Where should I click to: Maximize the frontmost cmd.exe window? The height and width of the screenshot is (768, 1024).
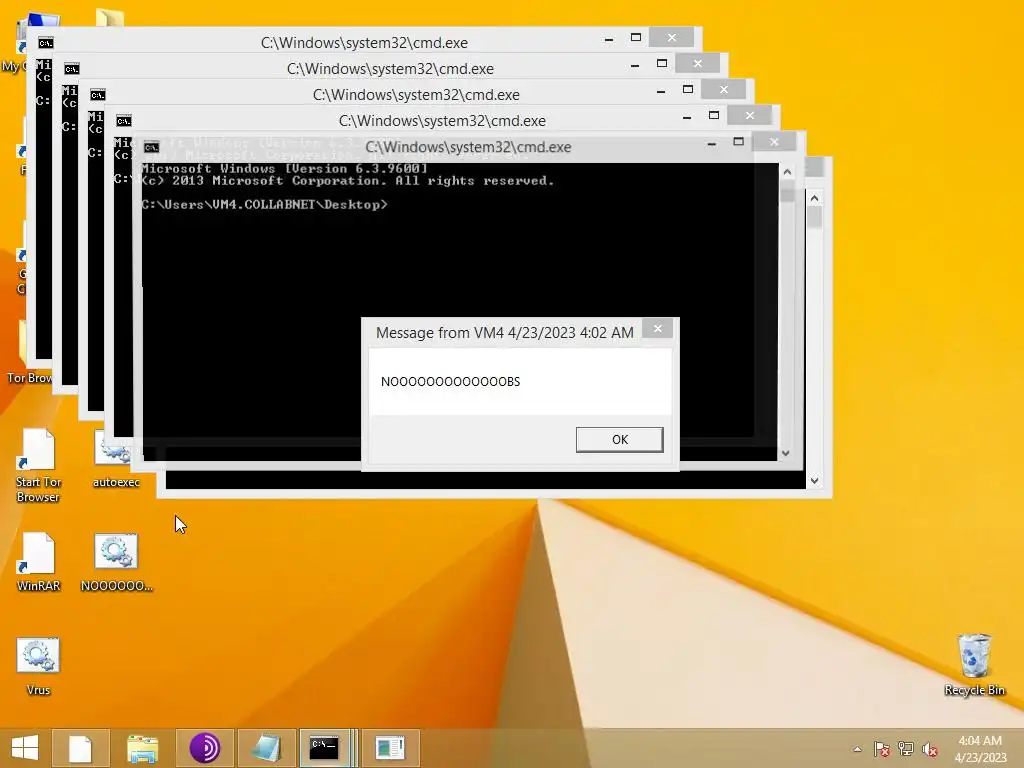coord(739,142)
